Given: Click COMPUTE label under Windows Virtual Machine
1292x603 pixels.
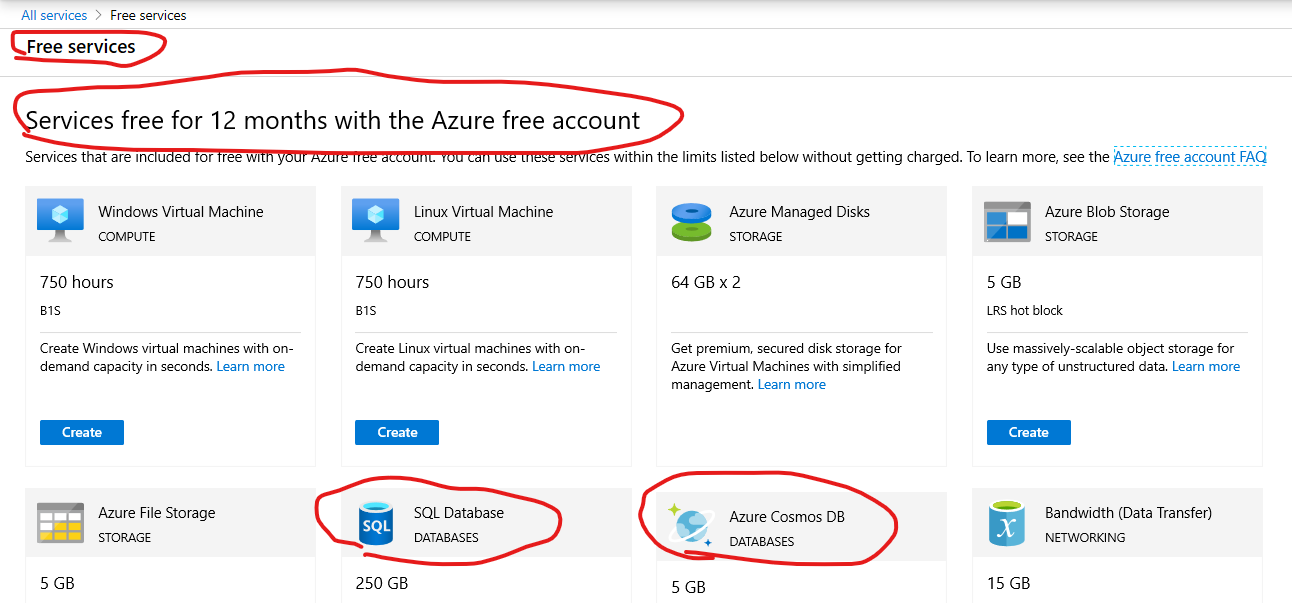Looking at the screenshot, I should click(127, 237).
